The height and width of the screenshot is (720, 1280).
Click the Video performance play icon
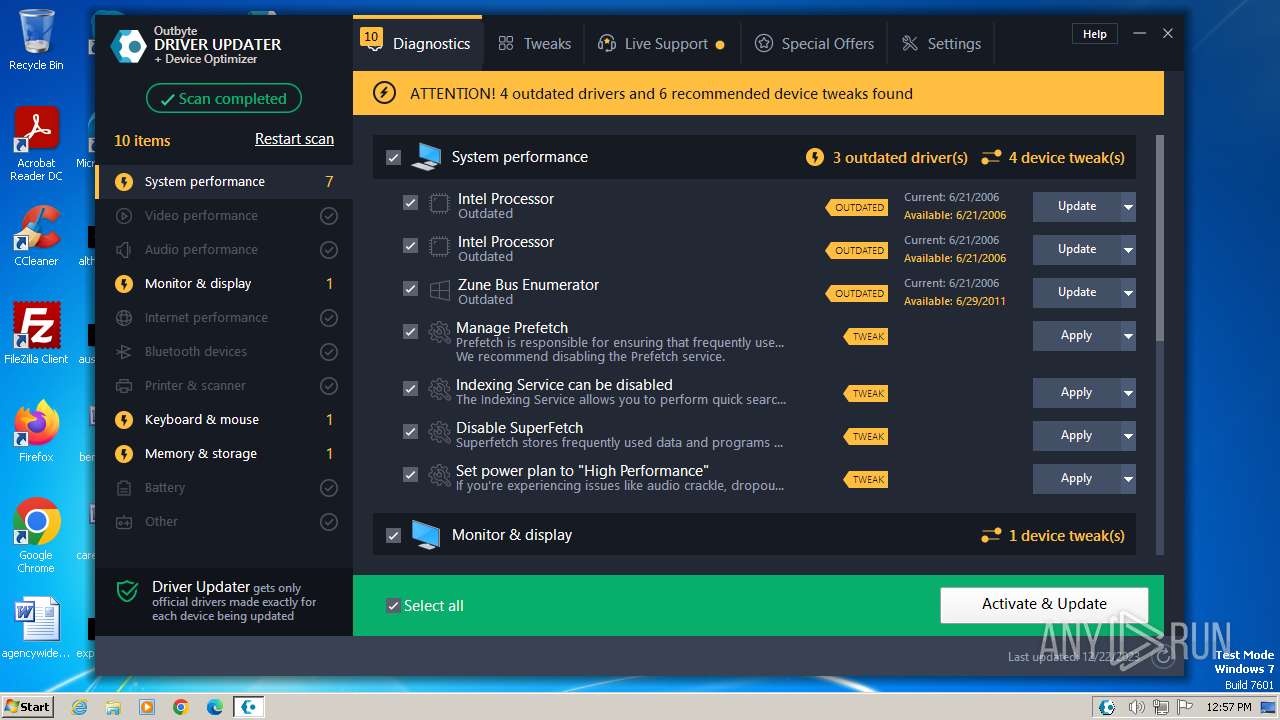click(x=124, y=216)
